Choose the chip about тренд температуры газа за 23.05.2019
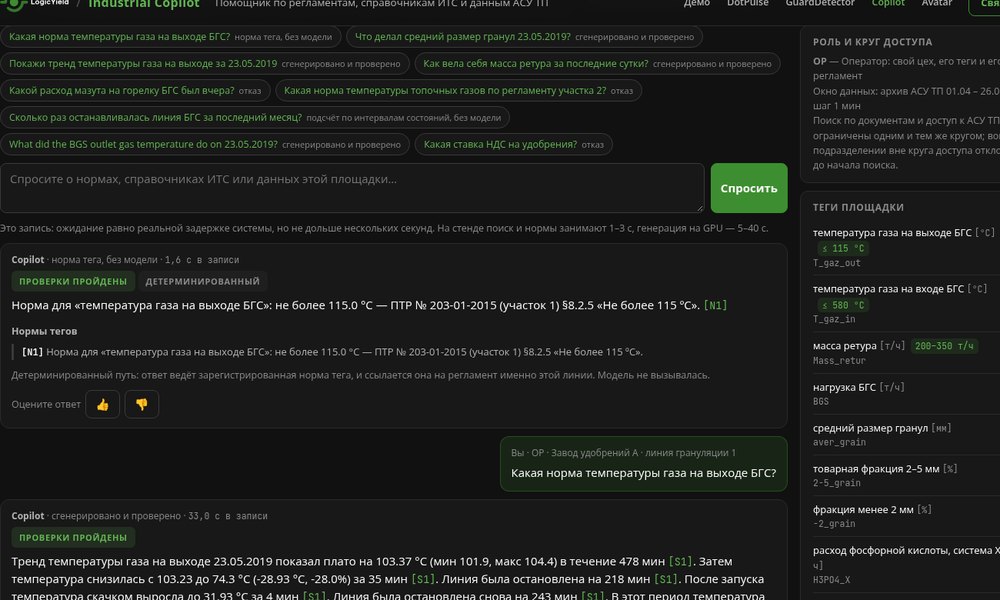The width and height of the screenshot is (1000, 600). pyautogui.click(x=205, y=64)
